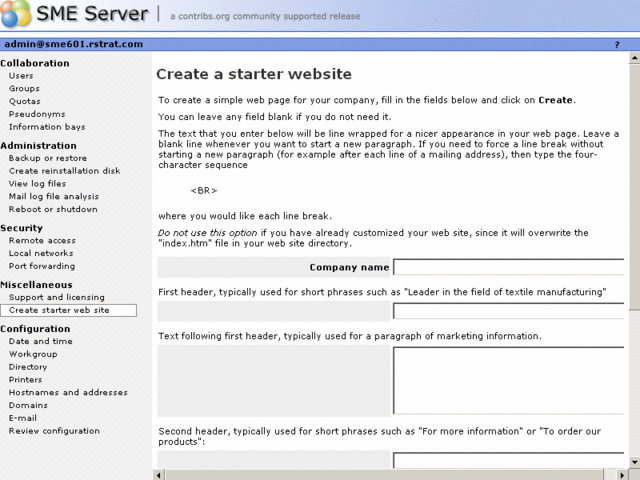Viewport: 640px width, 480px height.
Task: Click the marketing text area after first header
Action: click(x=509, y=380)
